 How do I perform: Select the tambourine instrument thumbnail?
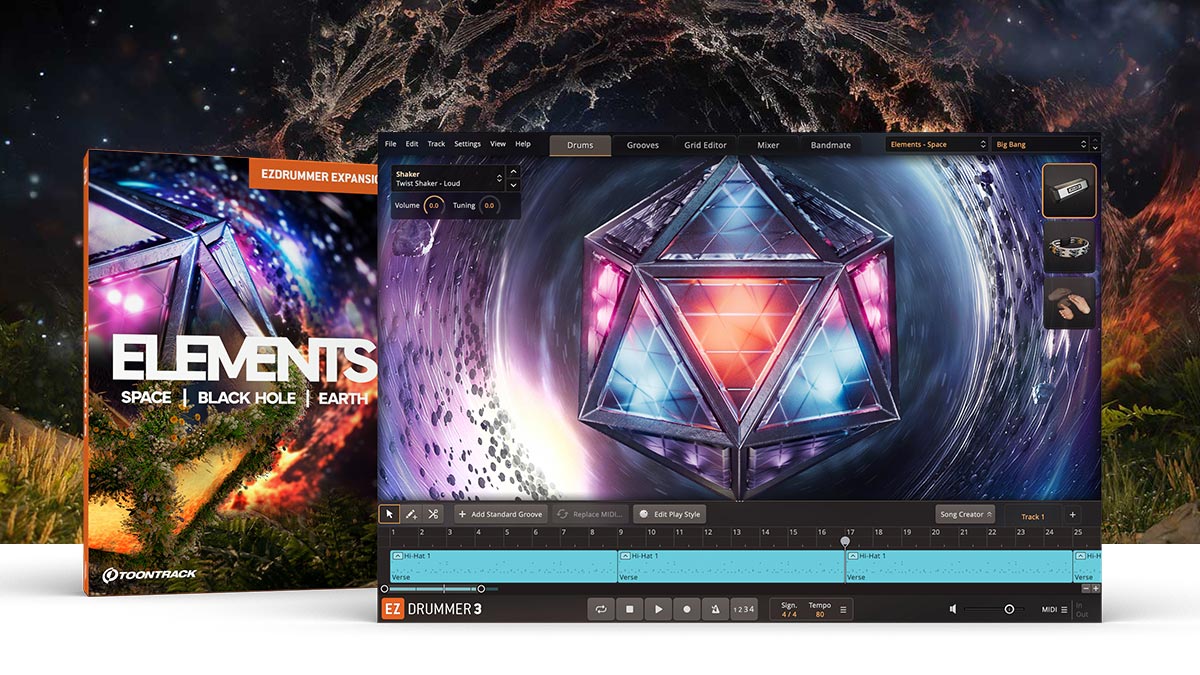pyautogui.click(x=1069, y=247)
